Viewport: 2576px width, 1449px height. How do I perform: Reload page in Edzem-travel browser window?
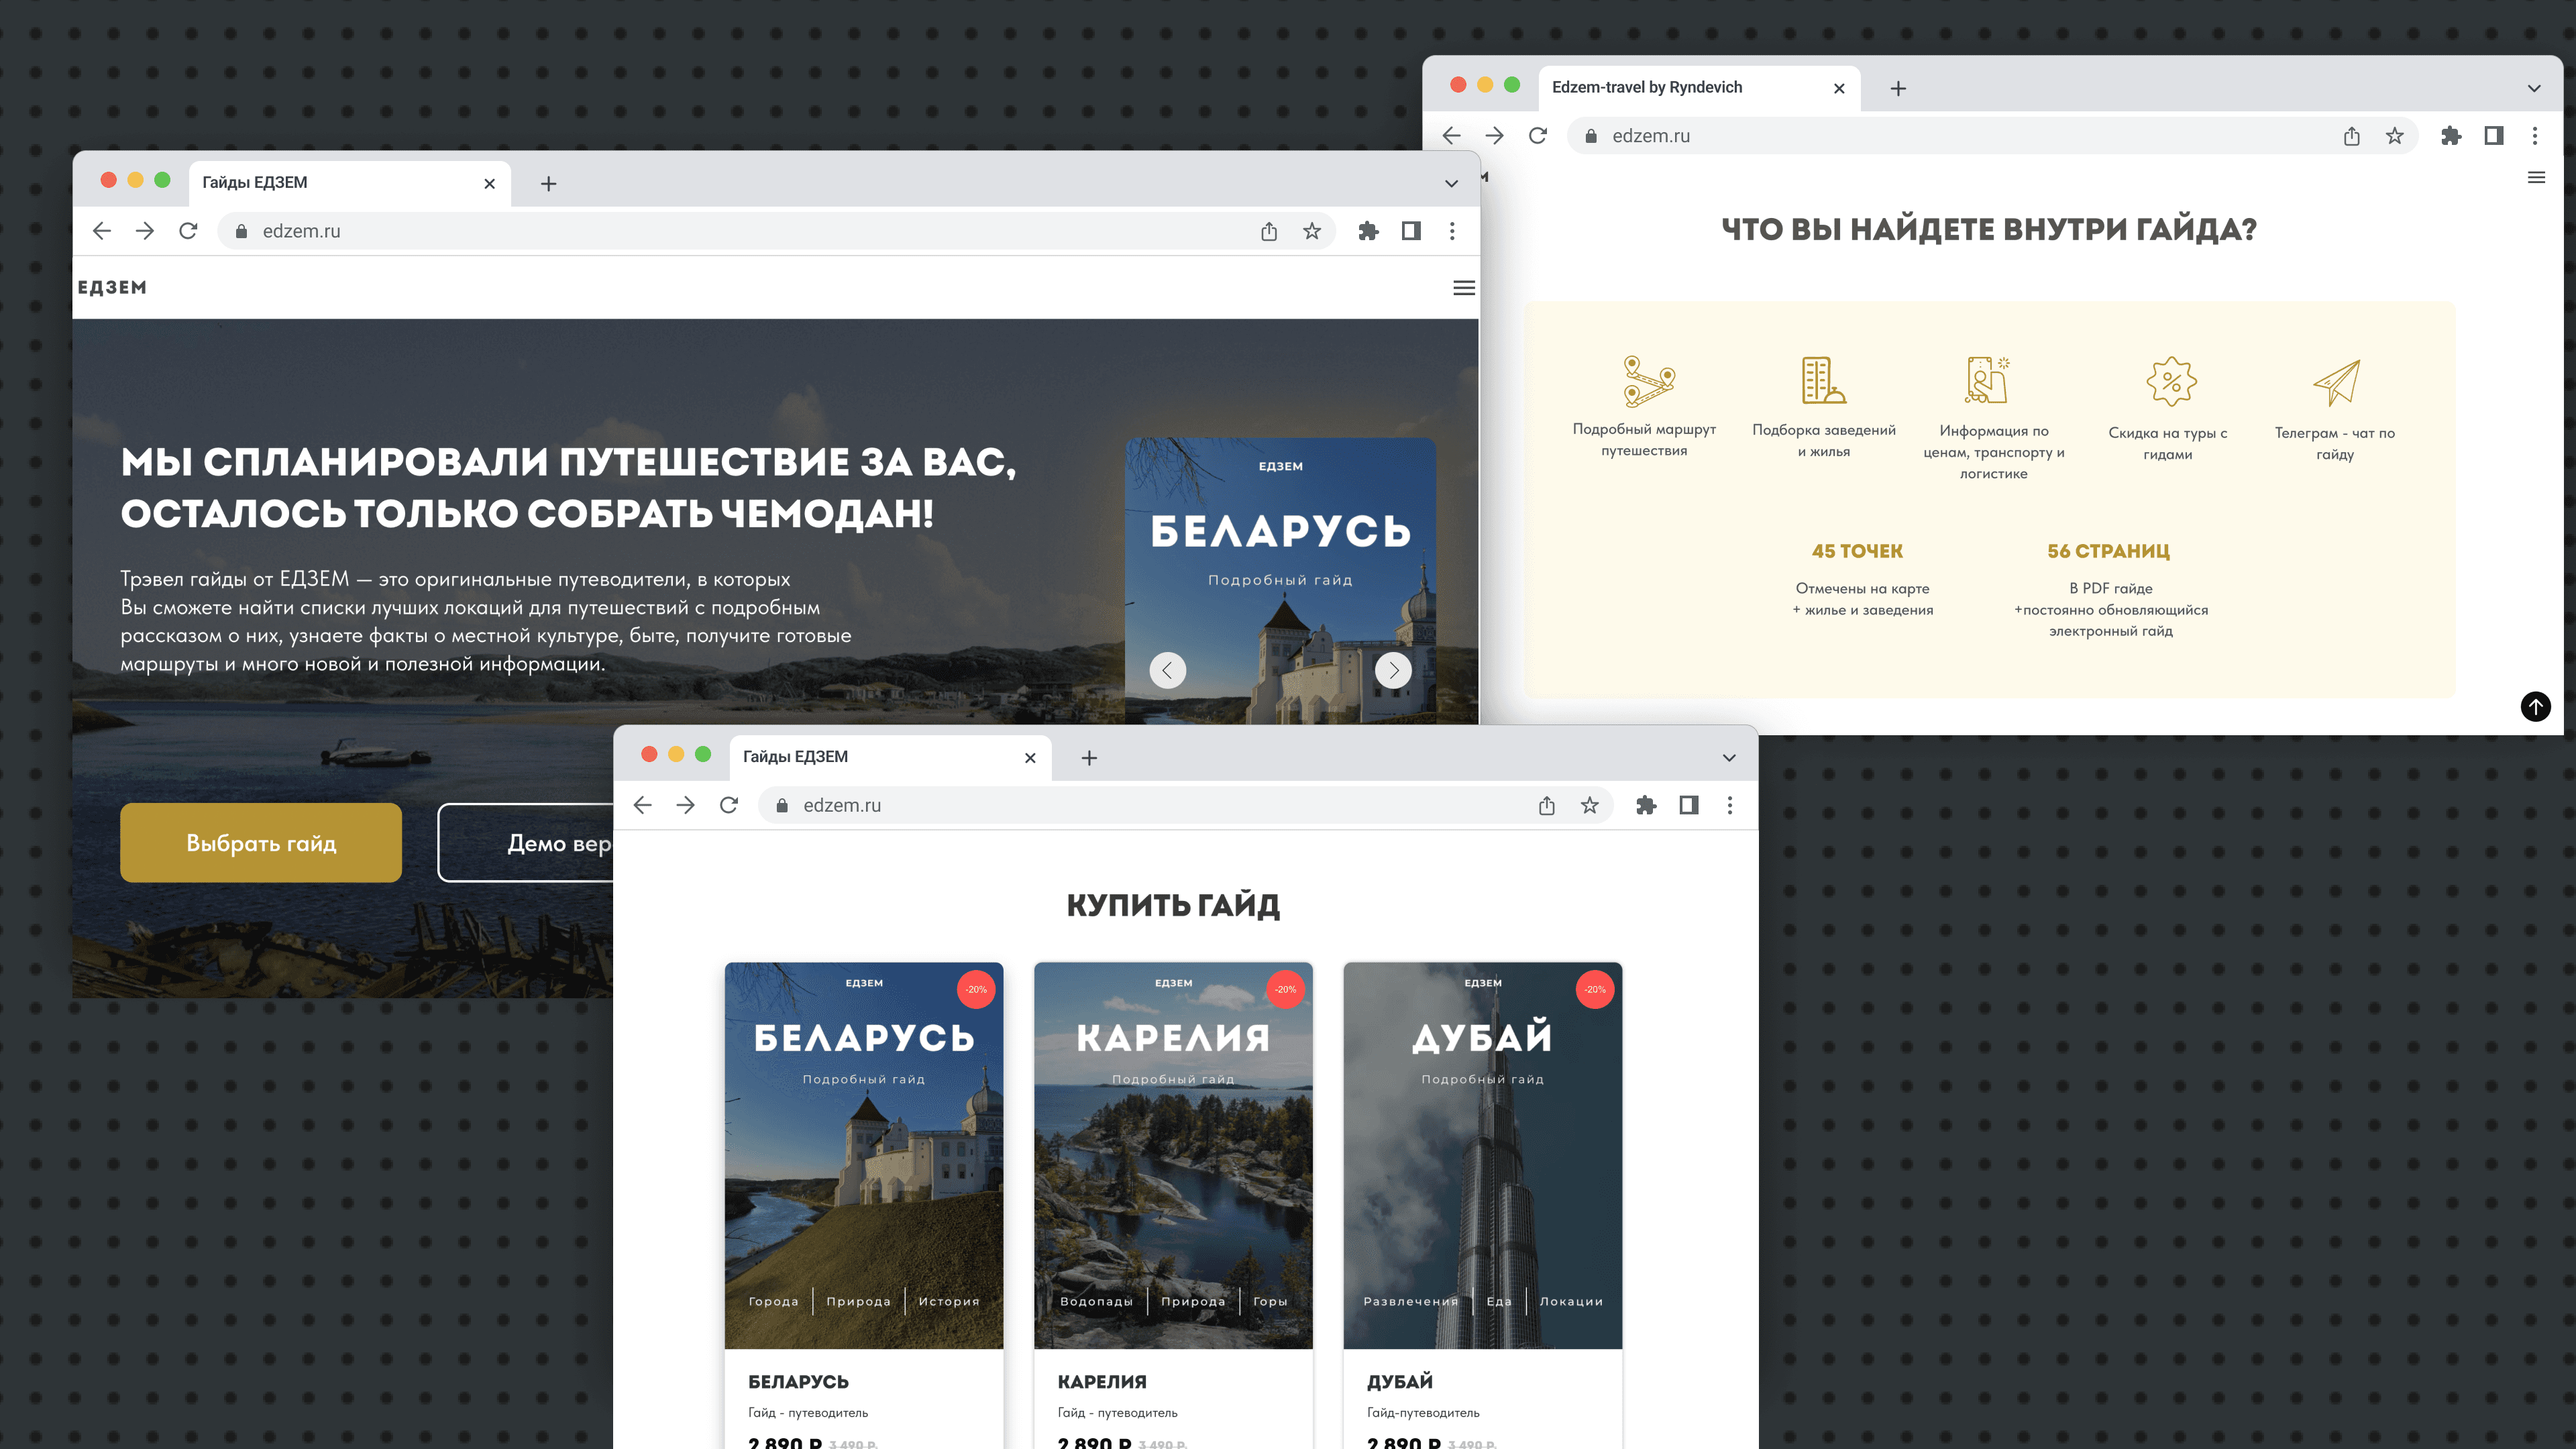(x=1538, y=136)
